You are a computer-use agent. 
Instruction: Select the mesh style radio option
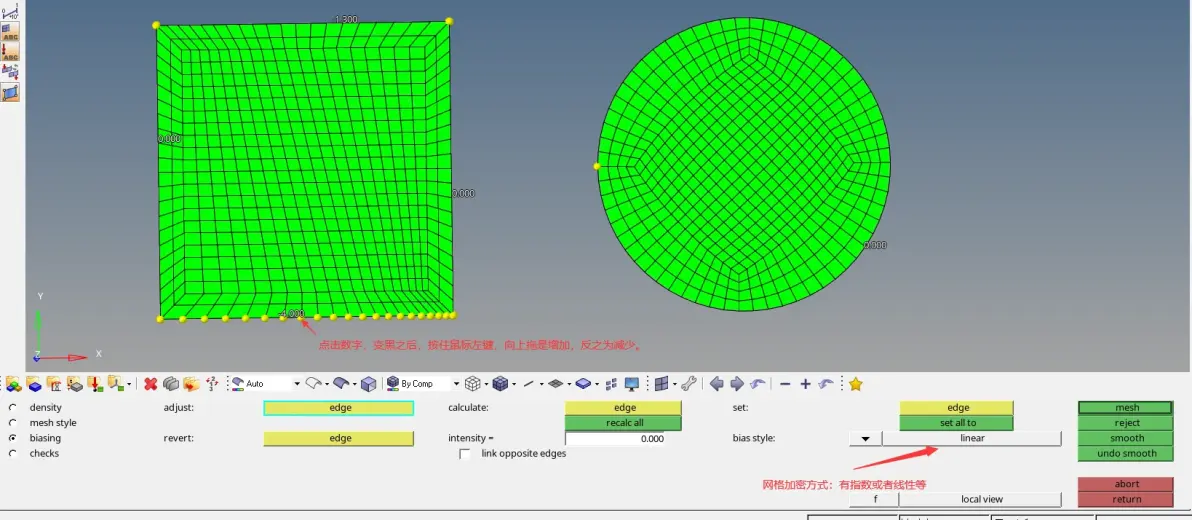[12, 423]
